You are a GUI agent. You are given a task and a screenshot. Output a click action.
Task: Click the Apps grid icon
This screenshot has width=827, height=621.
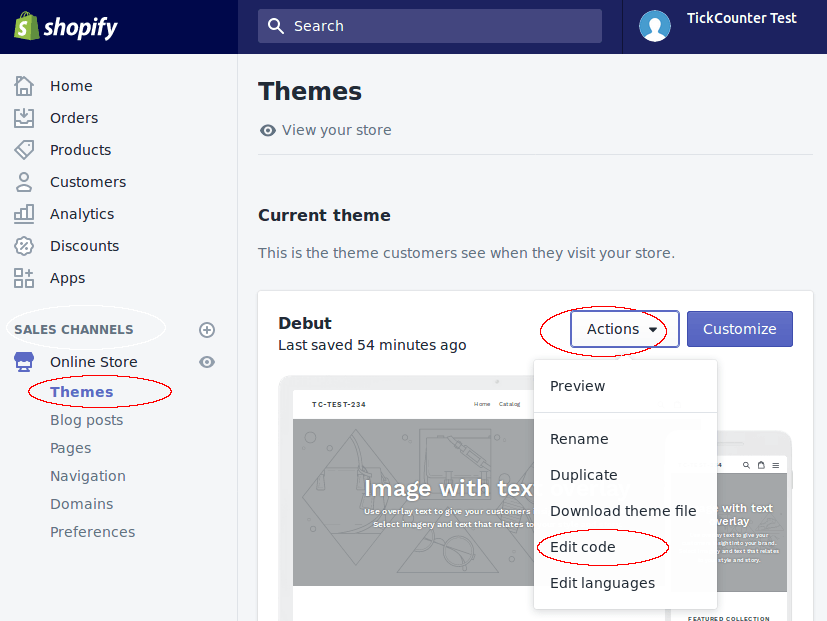coord(24,278)
